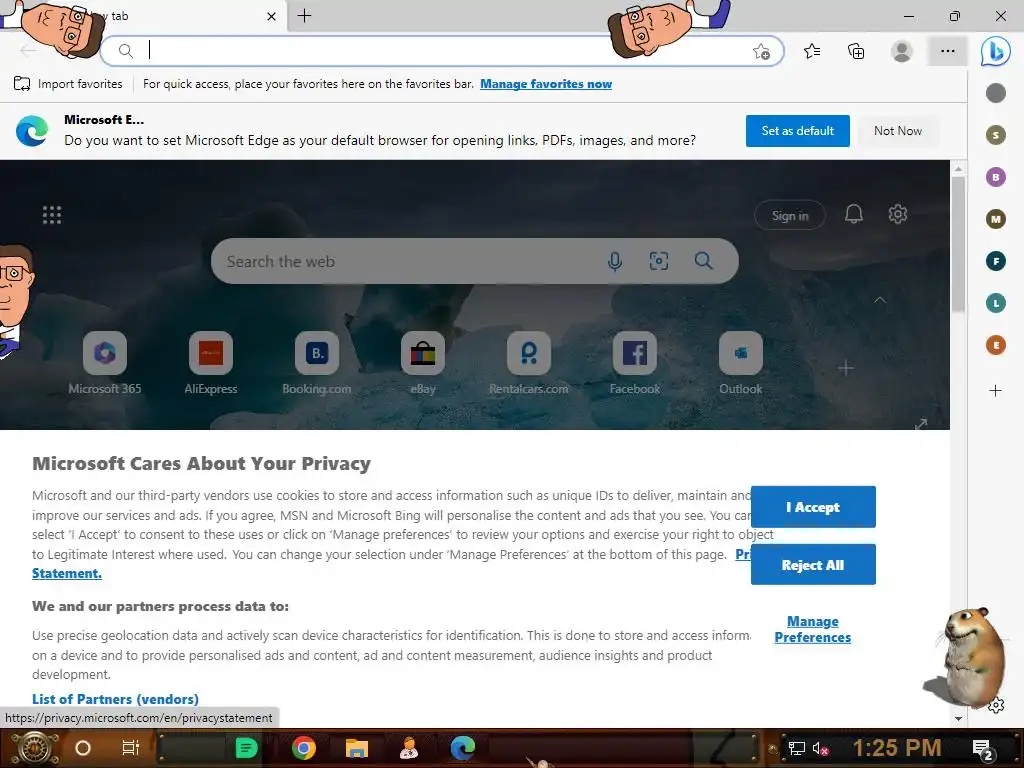Screen dimensions: 1024x768
Task: Open the Collections icon in toolbar
Action: 856,51
